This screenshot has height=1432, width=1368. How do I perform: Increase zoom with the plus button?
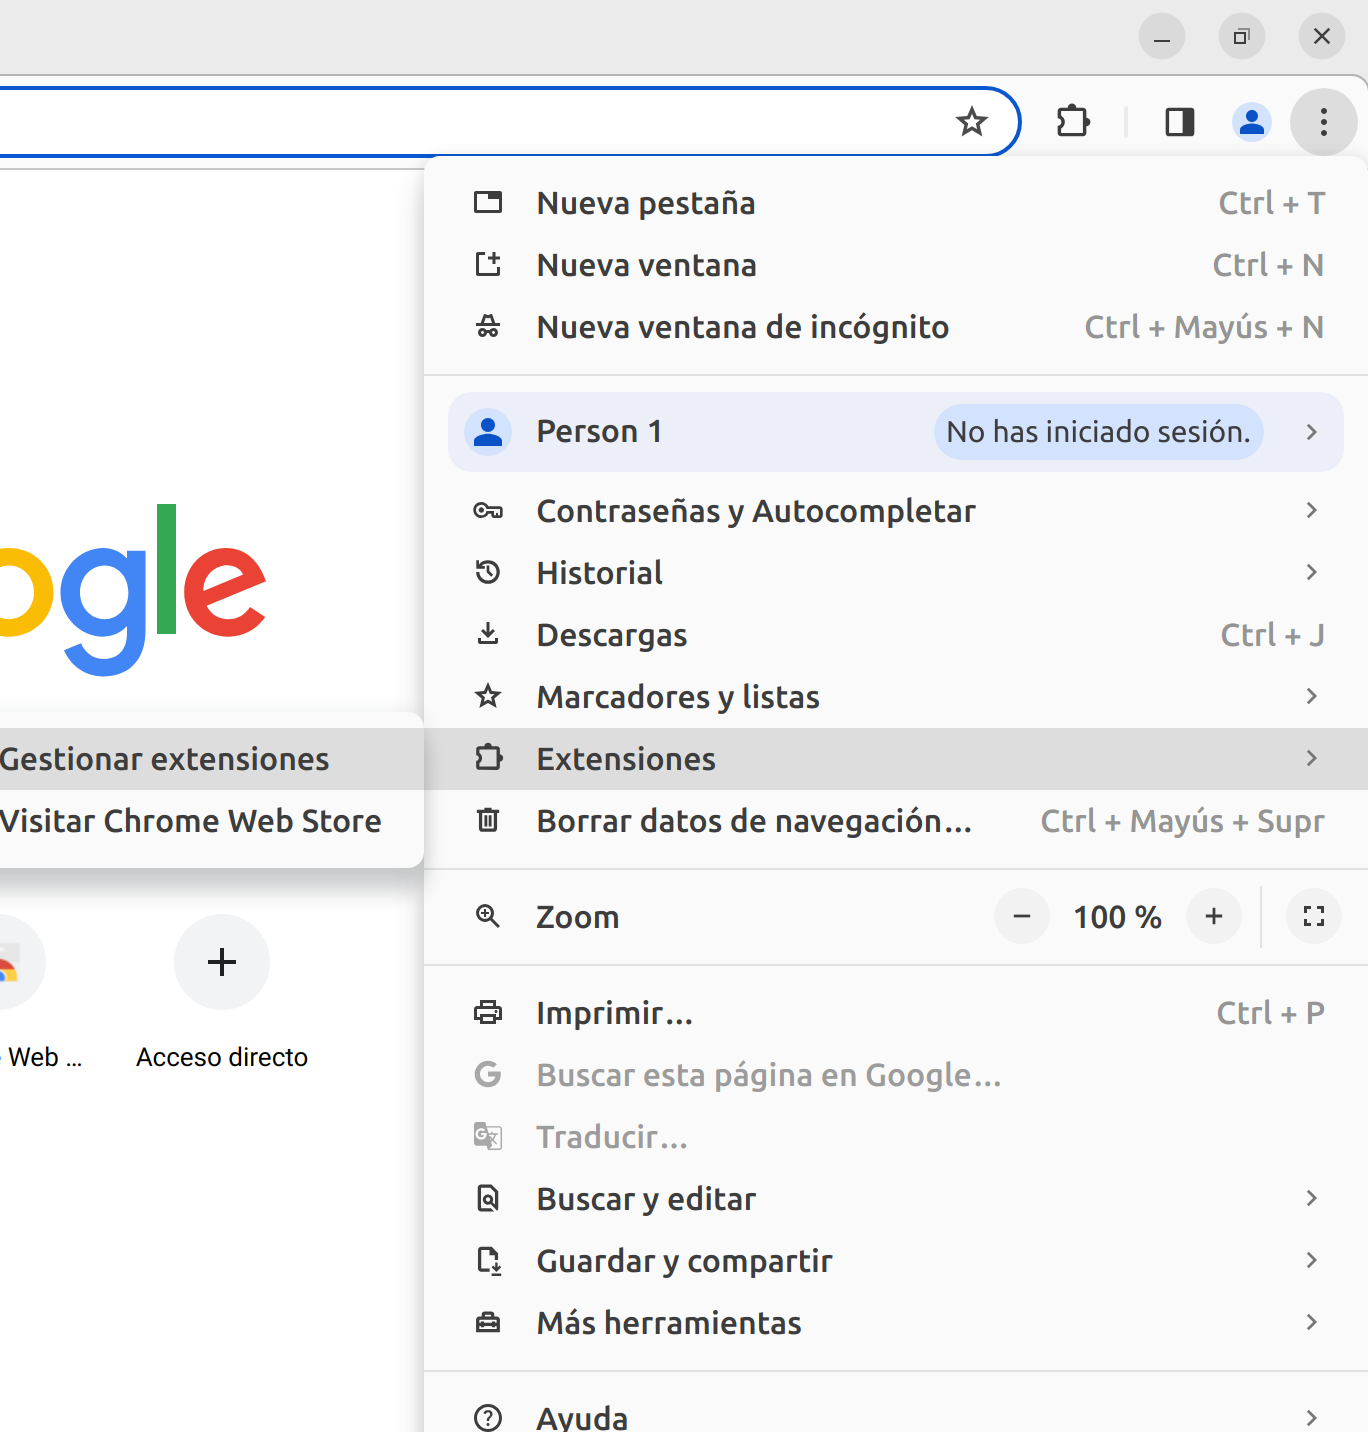click(x=1213, y=916)
